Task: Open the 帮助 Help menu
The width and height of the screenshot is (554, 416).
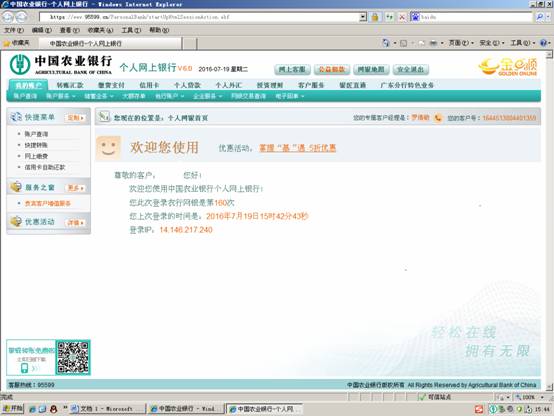Action: coord(159,30)
